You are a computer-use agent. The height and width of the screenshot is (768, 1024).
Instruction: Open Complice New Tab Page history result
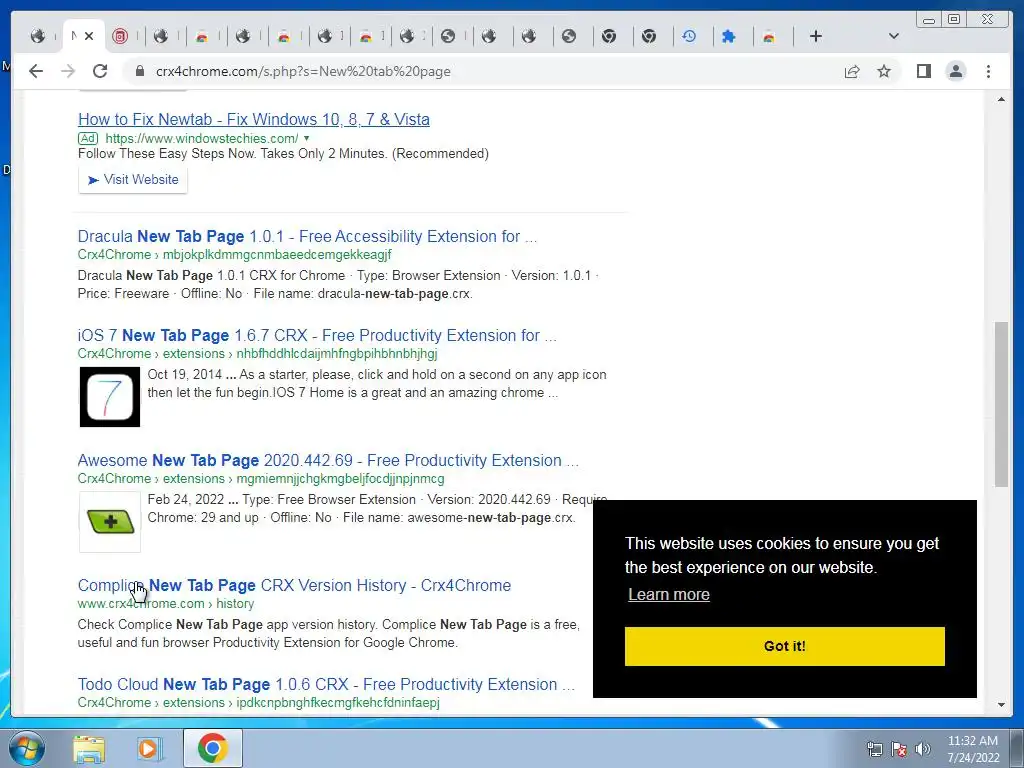[294, 586]
